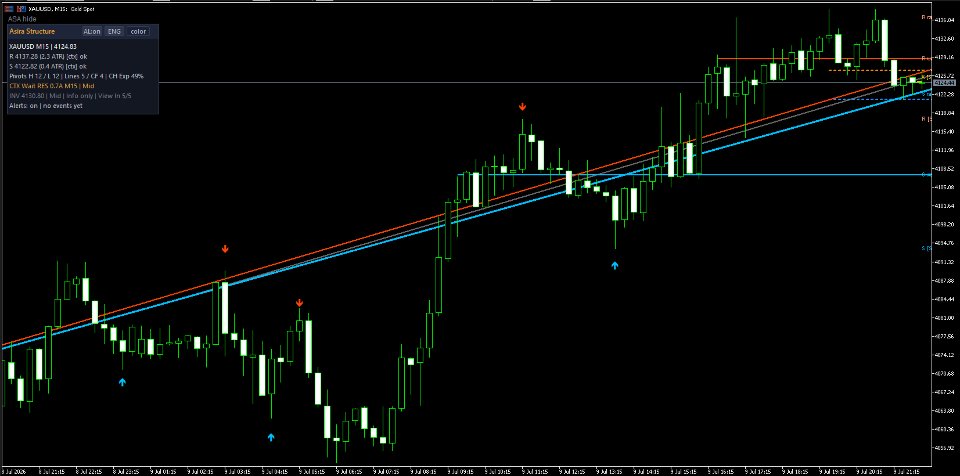Click the lowest of the three red down arrows
Image resolution: width=960 pixels, height=476 pixels.
(x=299, y=303)
